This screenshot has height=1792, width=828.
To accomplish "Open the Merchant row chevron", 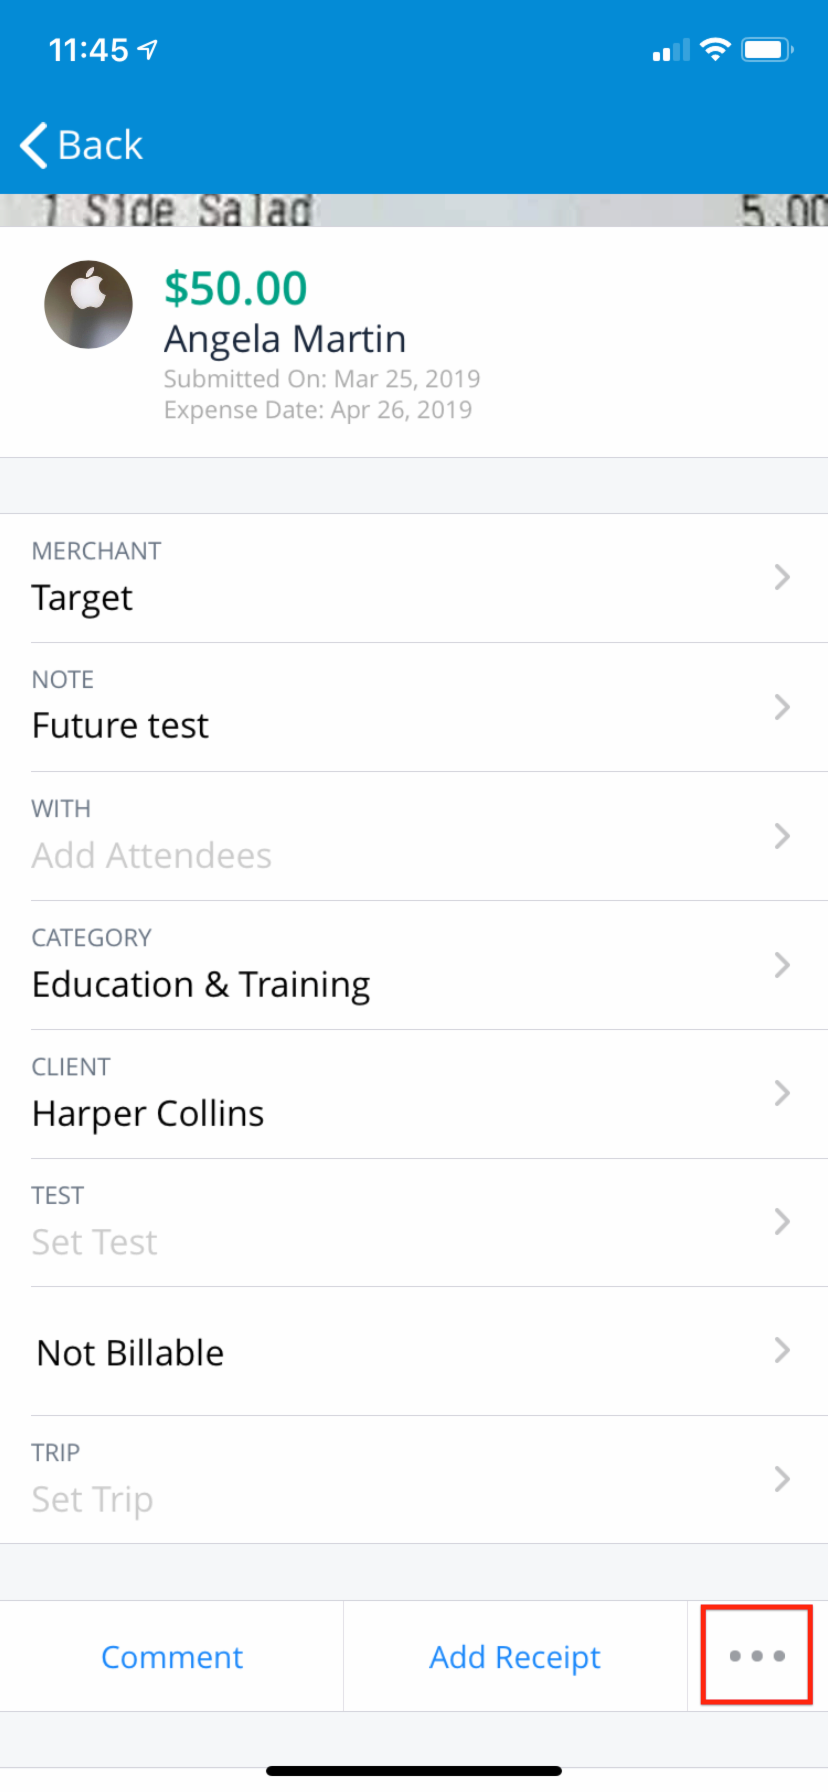I will [782, 577].
